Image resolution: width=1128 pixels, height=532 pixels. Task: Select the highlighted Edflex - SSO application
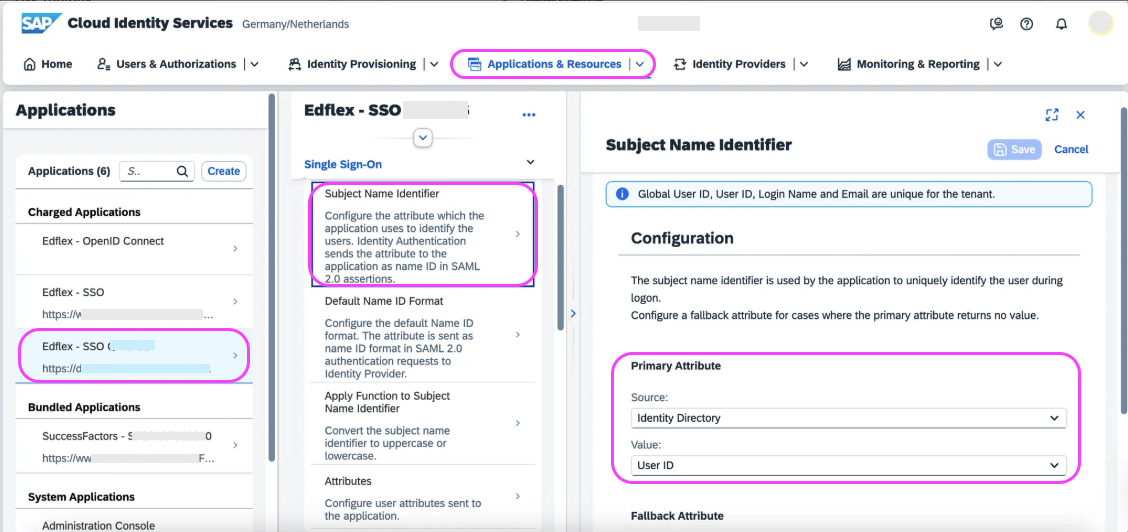(134, 355)
